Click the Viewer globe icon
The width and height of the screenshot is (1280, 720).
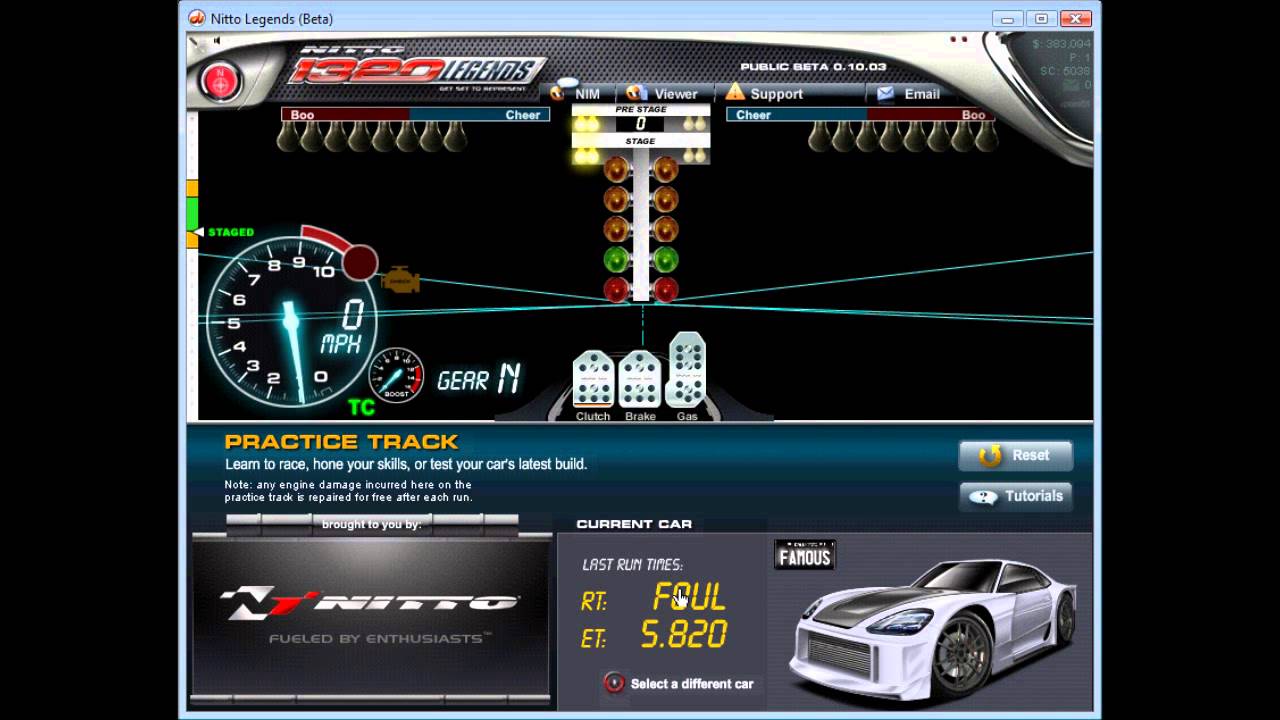pyautogui.click(x=636, y=93)
